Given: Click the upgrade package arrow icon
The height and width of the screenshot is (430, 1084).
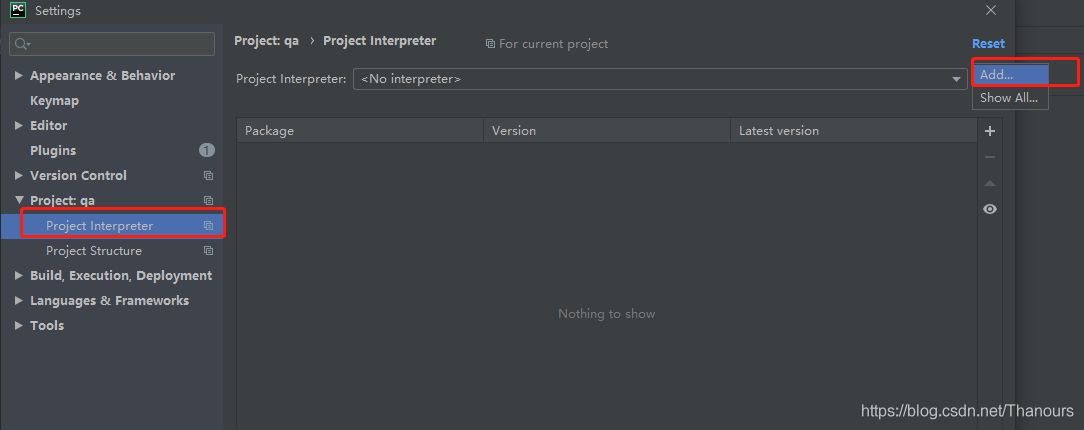Looking at the screenshot, I should (x=990, y=183).
